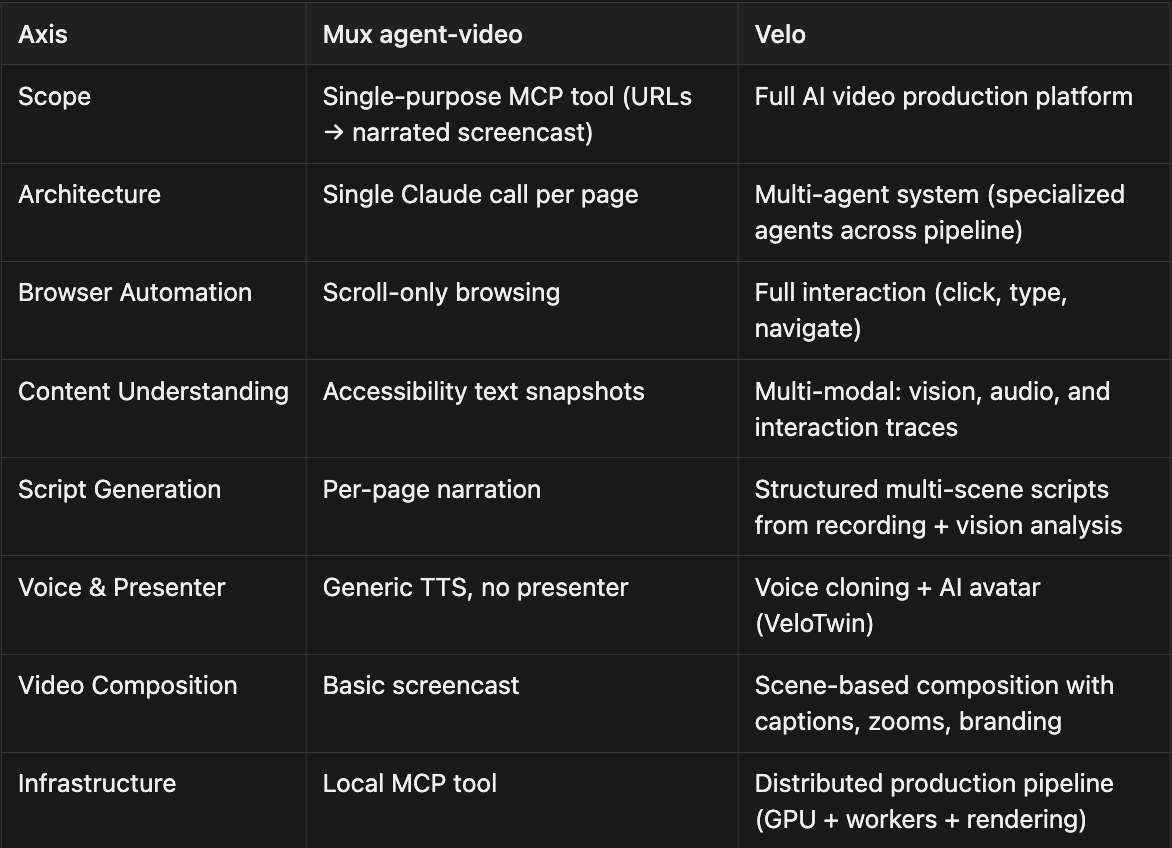The width and height of the screenshot is (1172, 848).
Task: Select the 'Script Generation' row label
Action: pos(120,489)
